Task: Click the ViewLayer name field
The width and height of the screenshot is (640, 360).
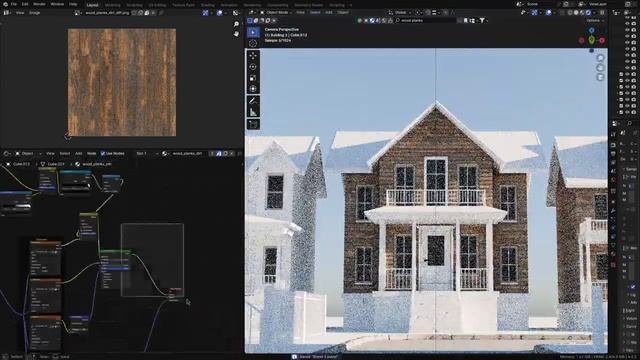Action: coord(603,4)
